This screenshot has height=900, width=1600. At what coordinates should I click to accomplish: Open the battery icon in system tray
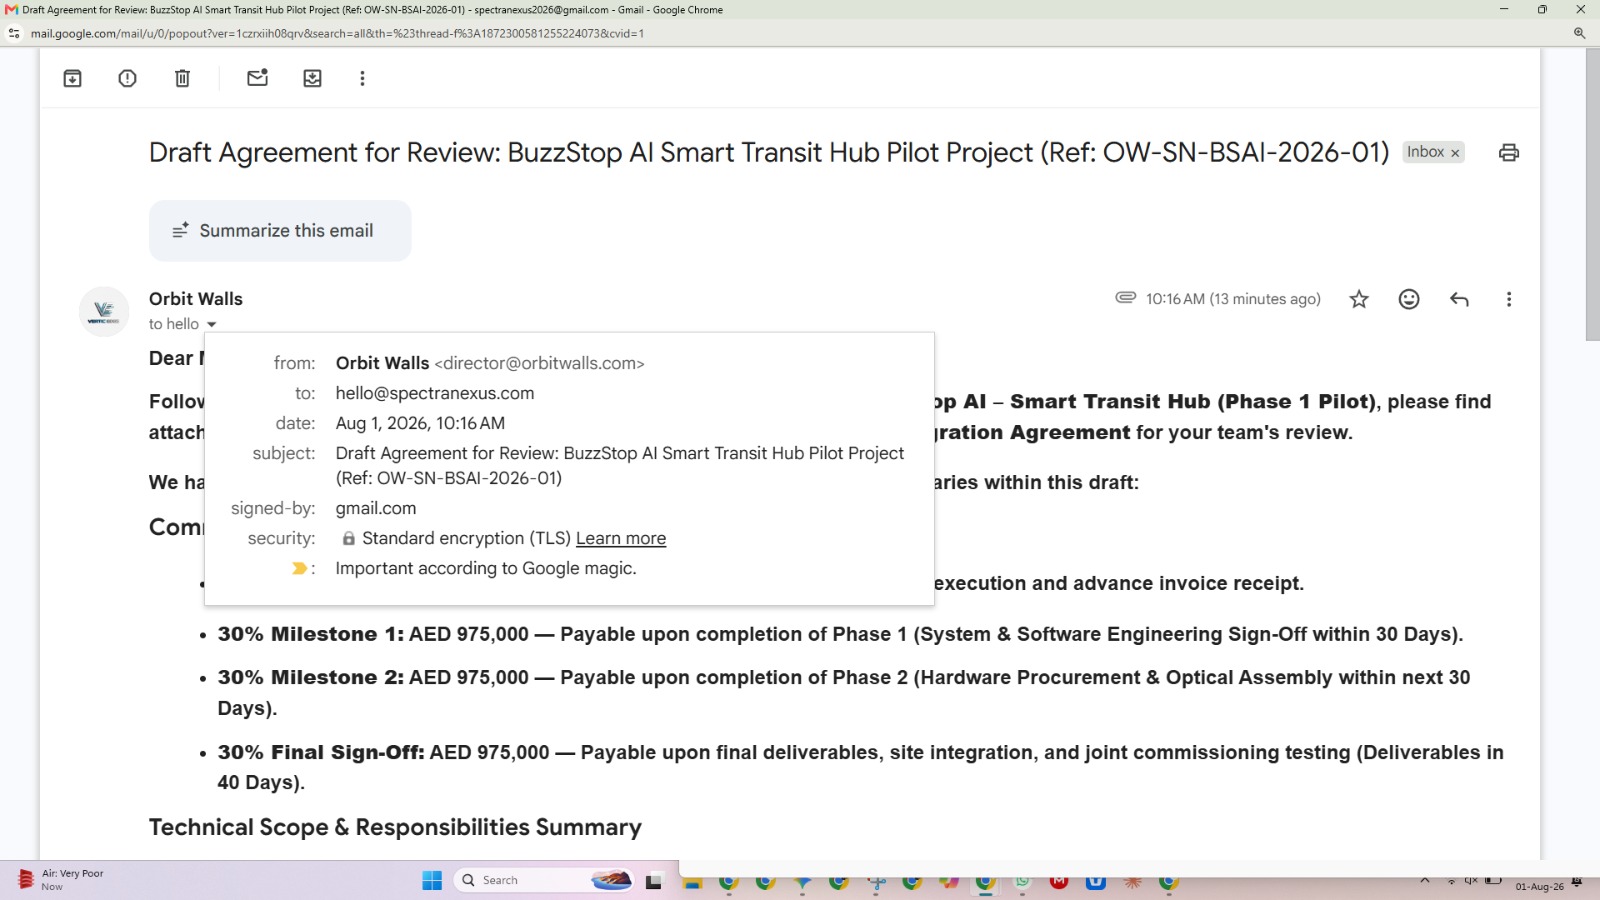[1493, 881]
